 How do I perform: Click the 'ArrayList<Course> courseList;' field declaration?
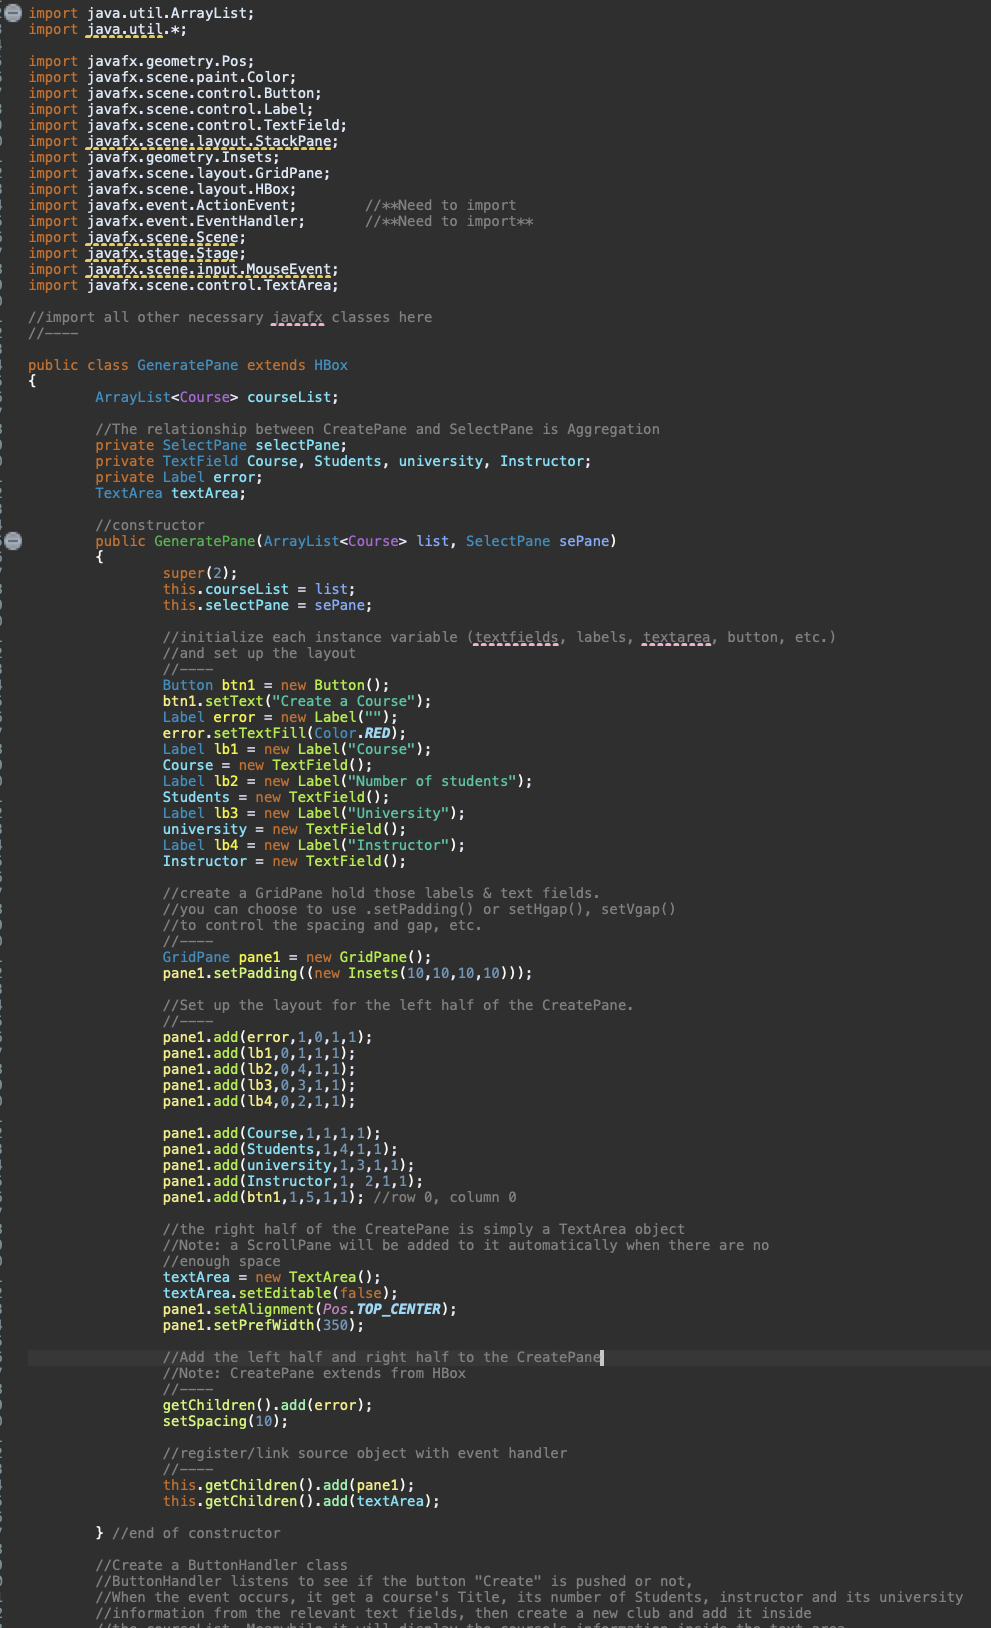coord(217,397)
